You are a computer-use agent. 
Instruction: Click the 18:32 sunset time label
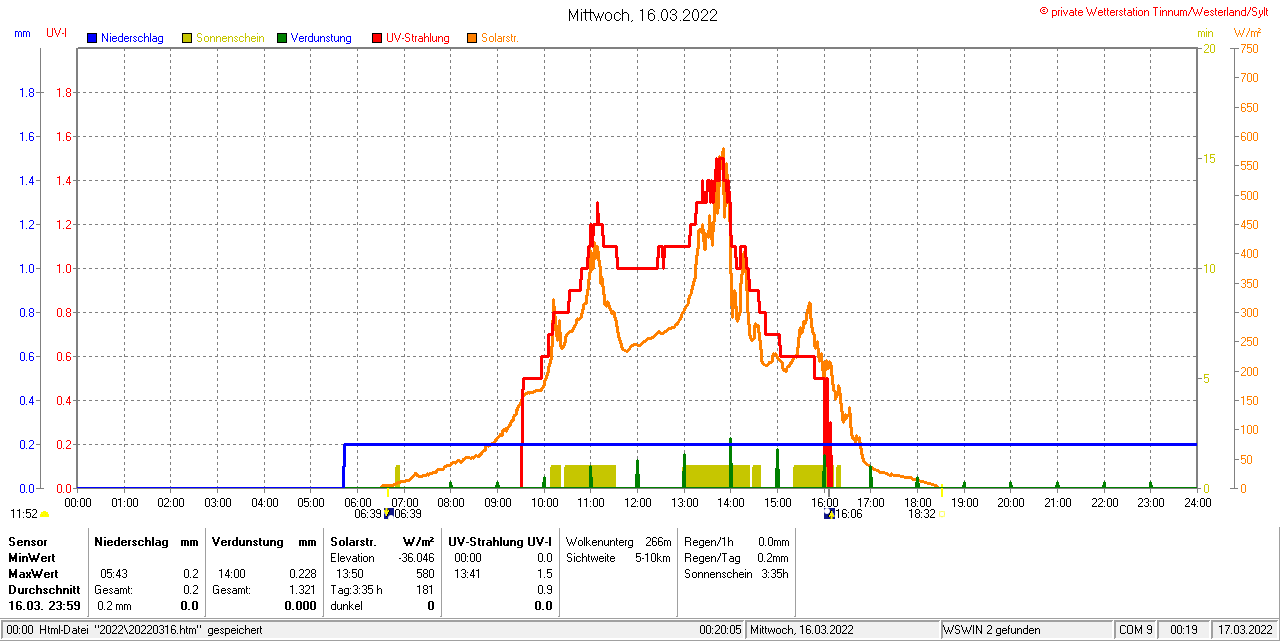click(x=921, y=514)
